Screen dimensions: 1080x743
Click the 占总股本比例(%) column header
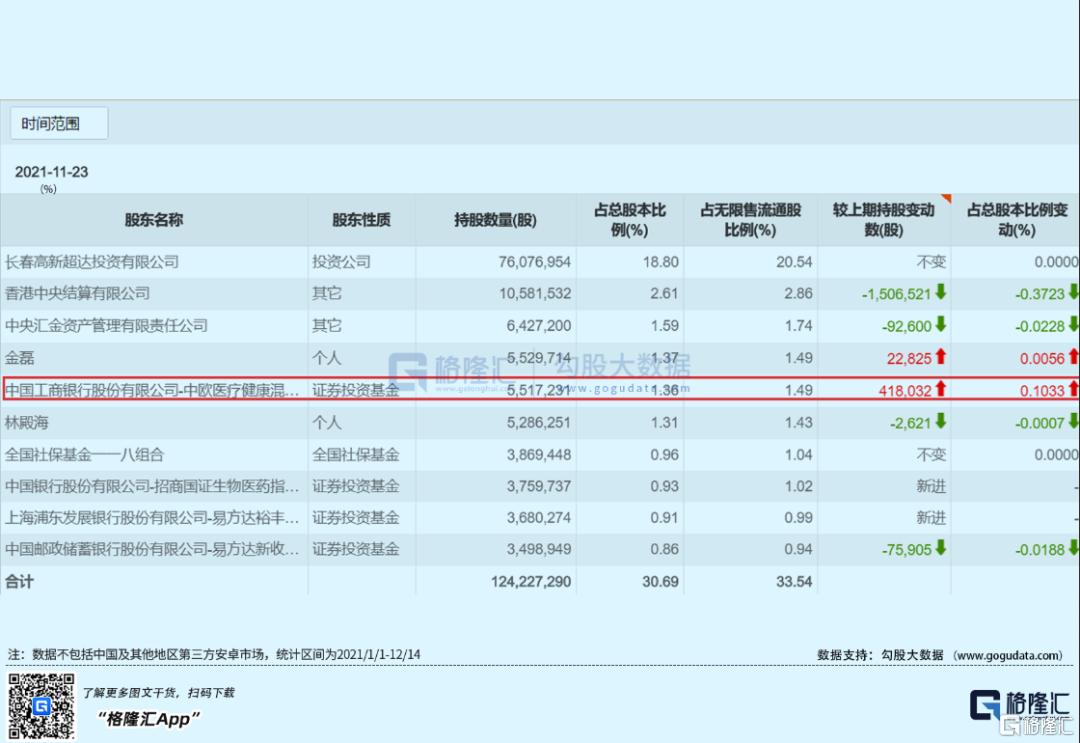[x=630, y=220]
